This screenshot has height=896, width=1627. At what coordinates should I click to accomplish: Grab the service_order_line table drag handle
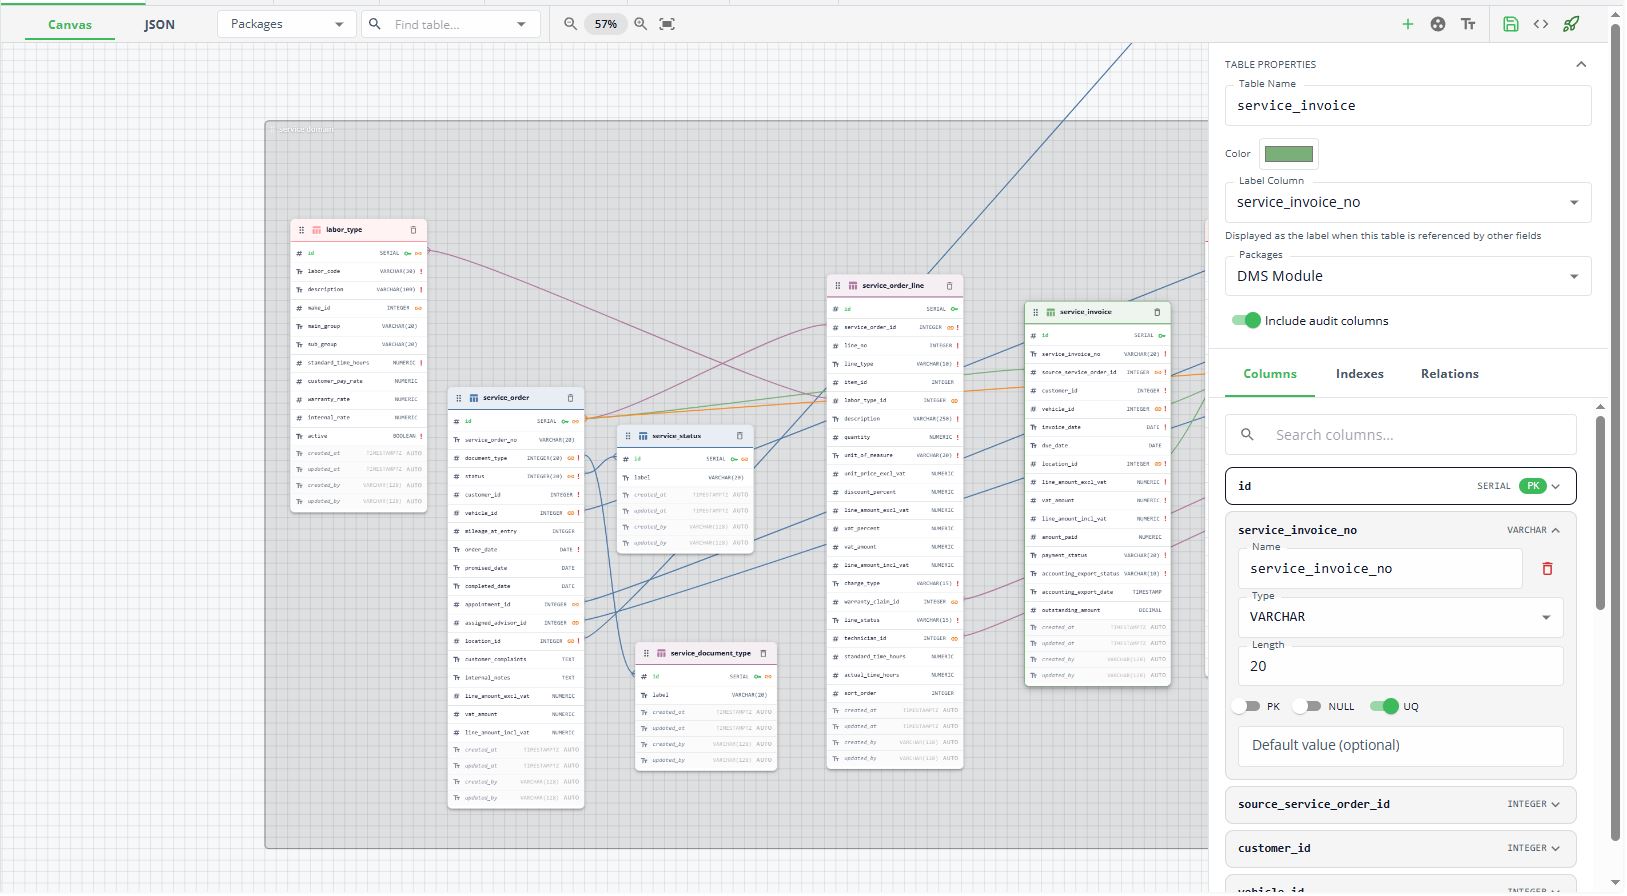[838, 286]
